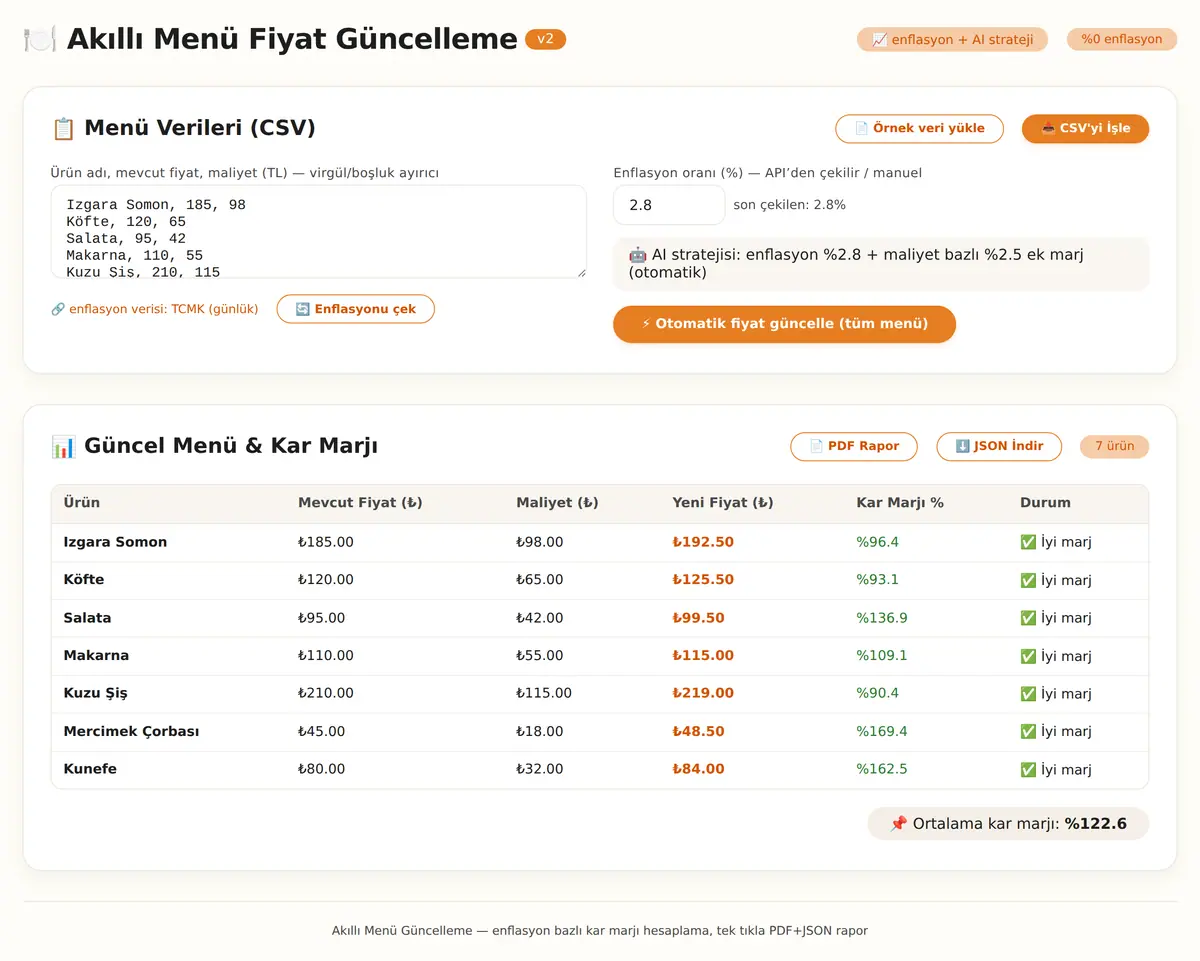Focus the CSV menu data text area
The height and width of the screenshot is (961, 1200).
coord(318,231)
